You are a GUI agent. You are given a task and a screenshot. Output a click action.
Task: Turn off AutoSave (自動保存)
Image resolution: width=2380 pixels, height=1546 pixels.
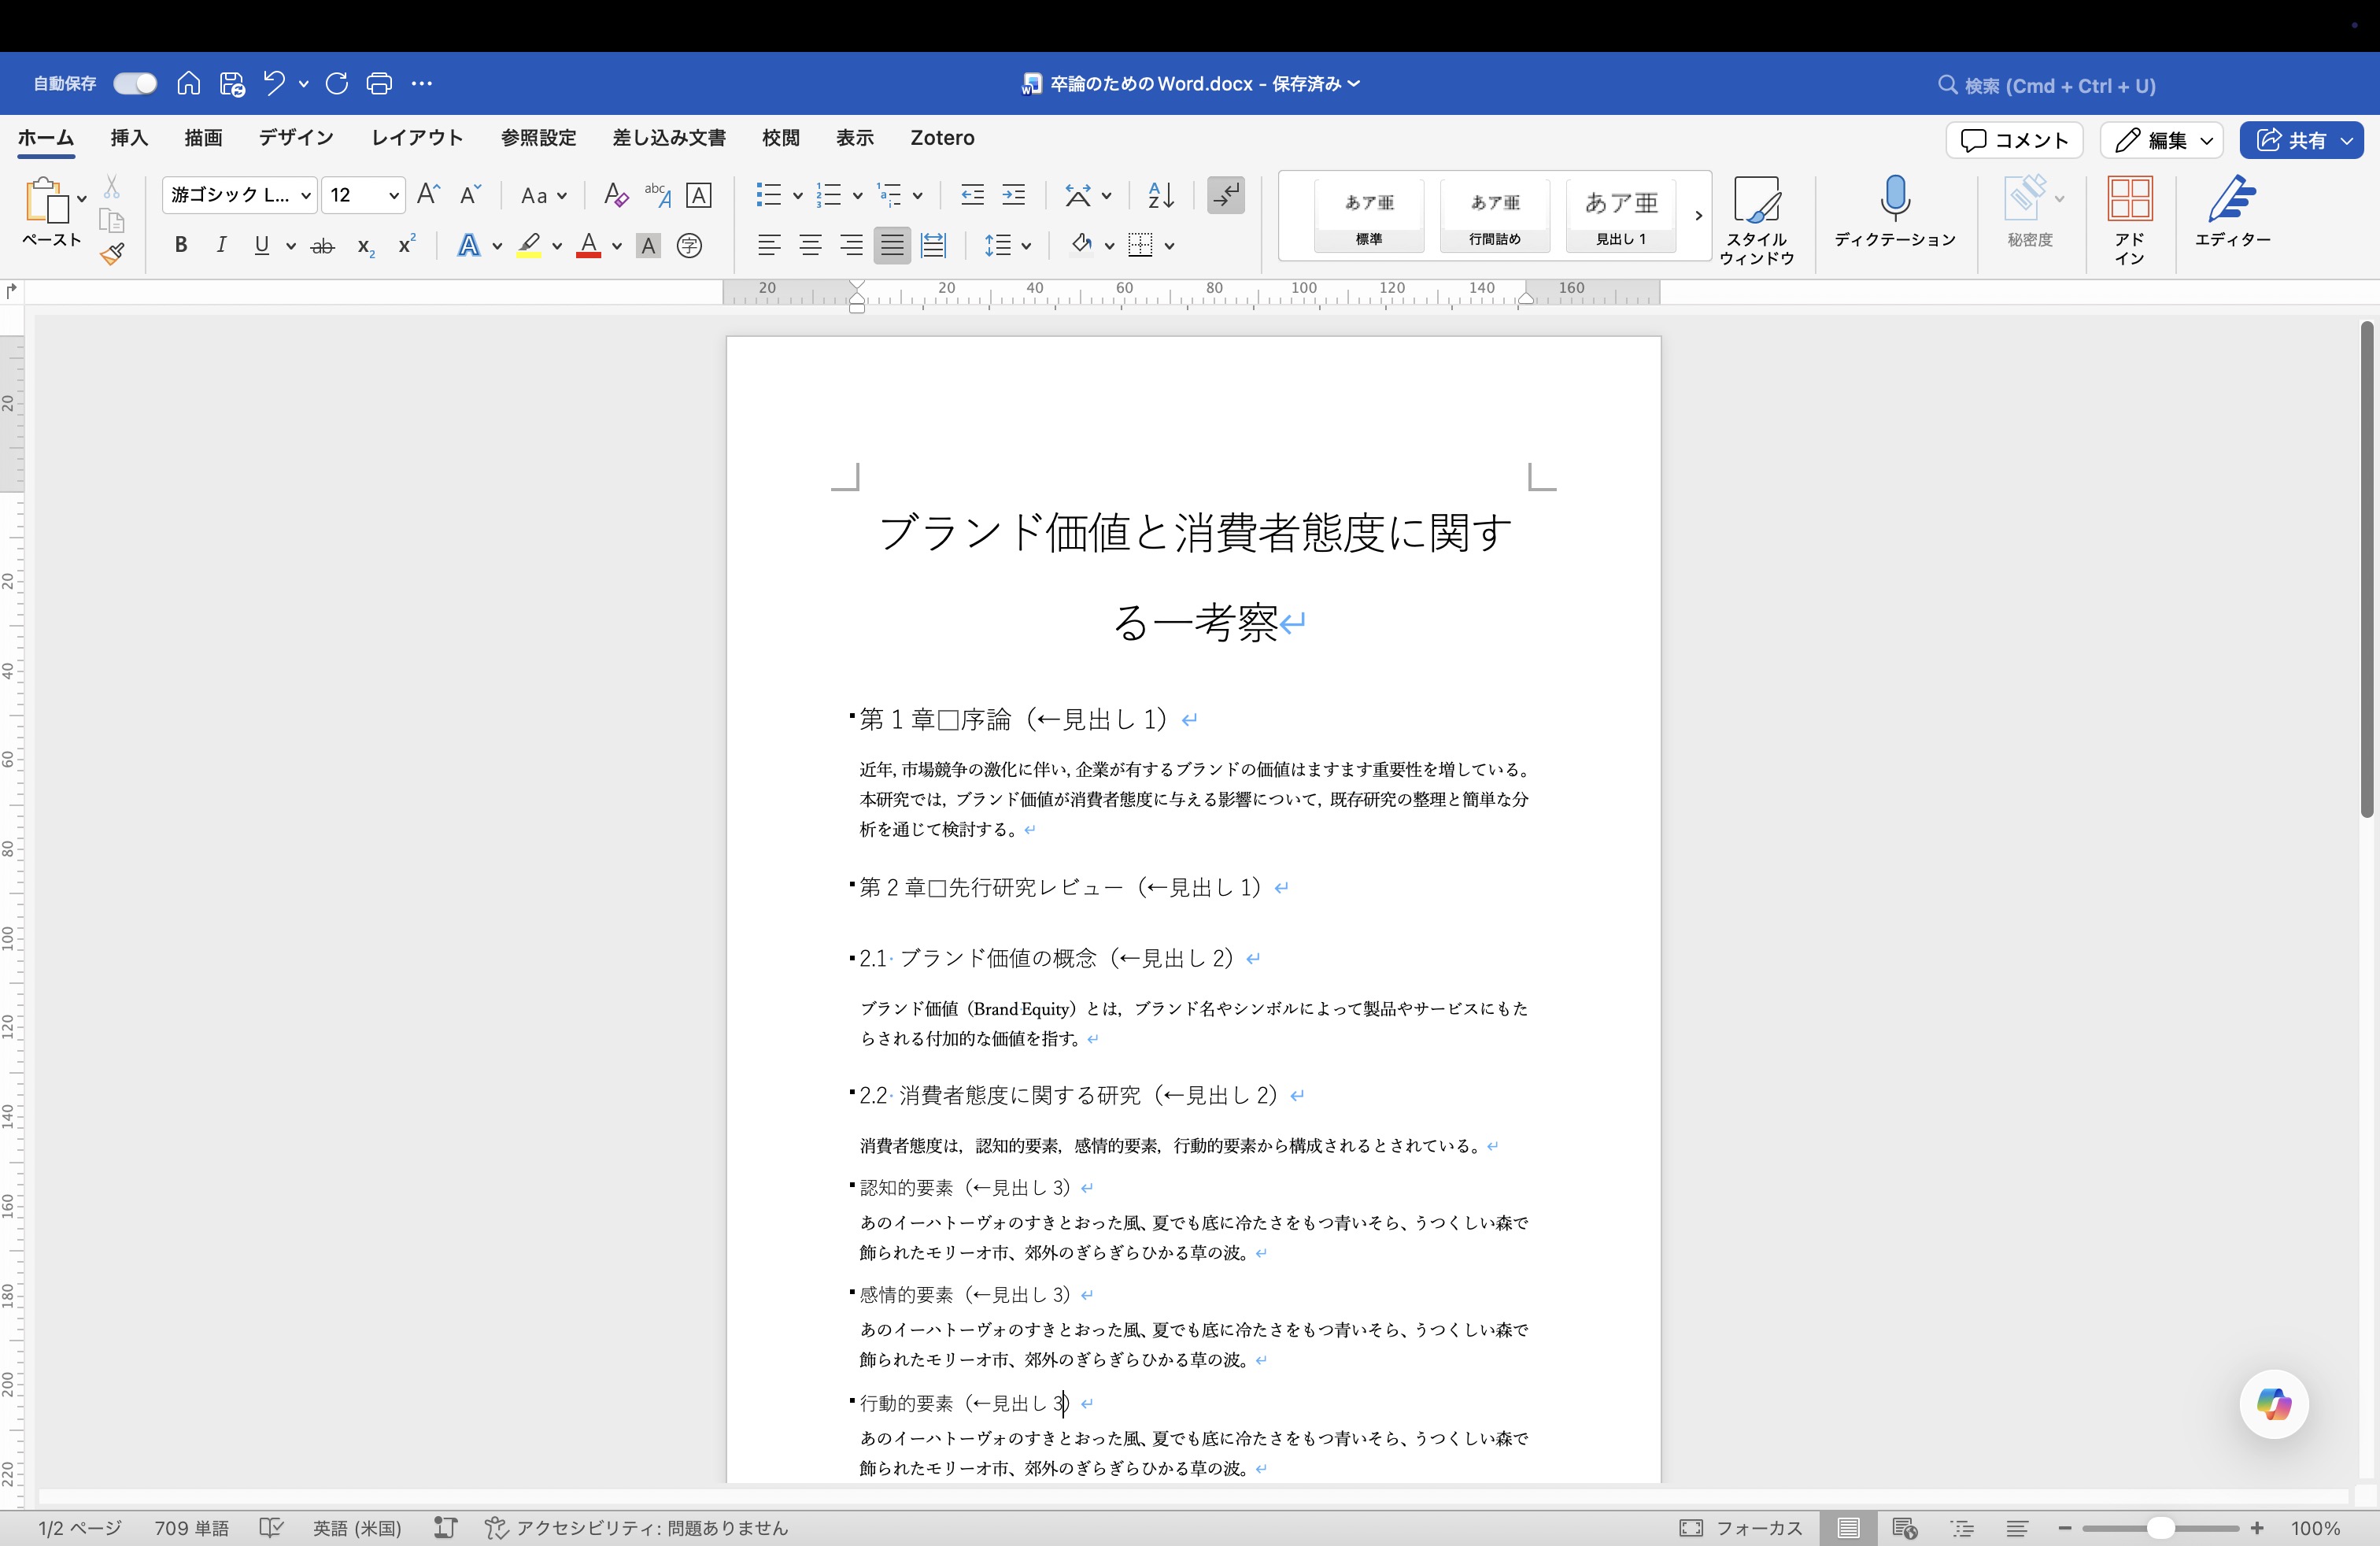(x=134, y=83)
